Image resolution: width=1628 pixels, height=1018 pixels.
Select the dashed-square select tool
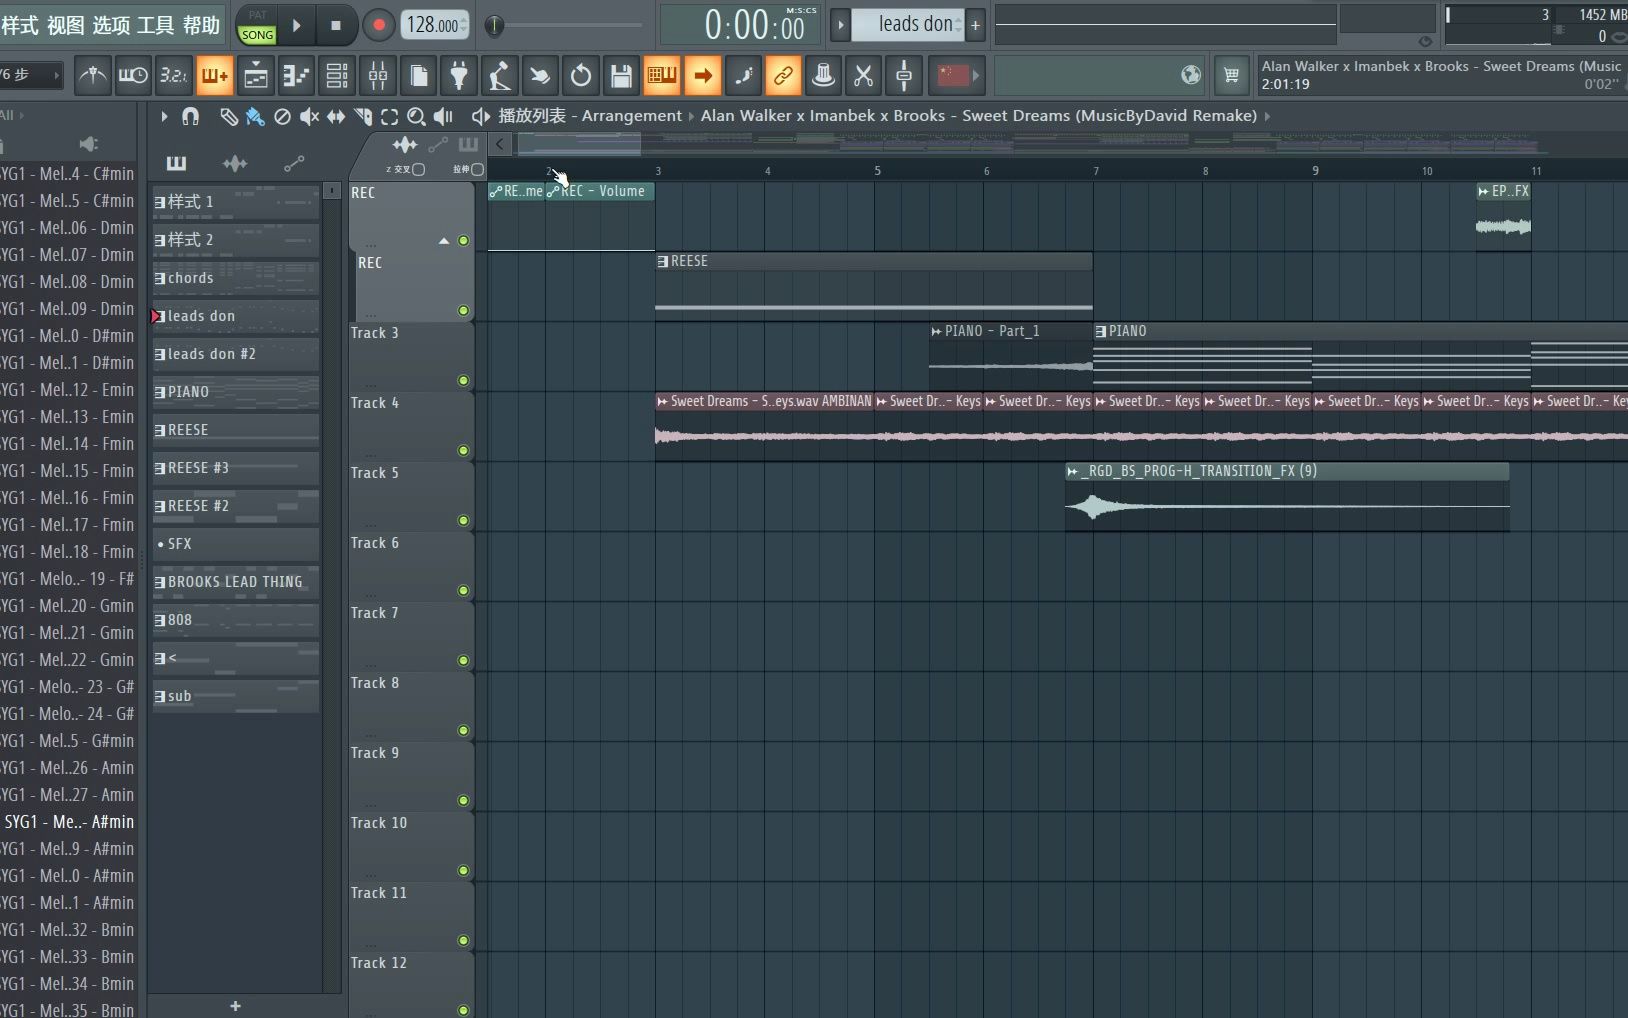pos(389,116)
